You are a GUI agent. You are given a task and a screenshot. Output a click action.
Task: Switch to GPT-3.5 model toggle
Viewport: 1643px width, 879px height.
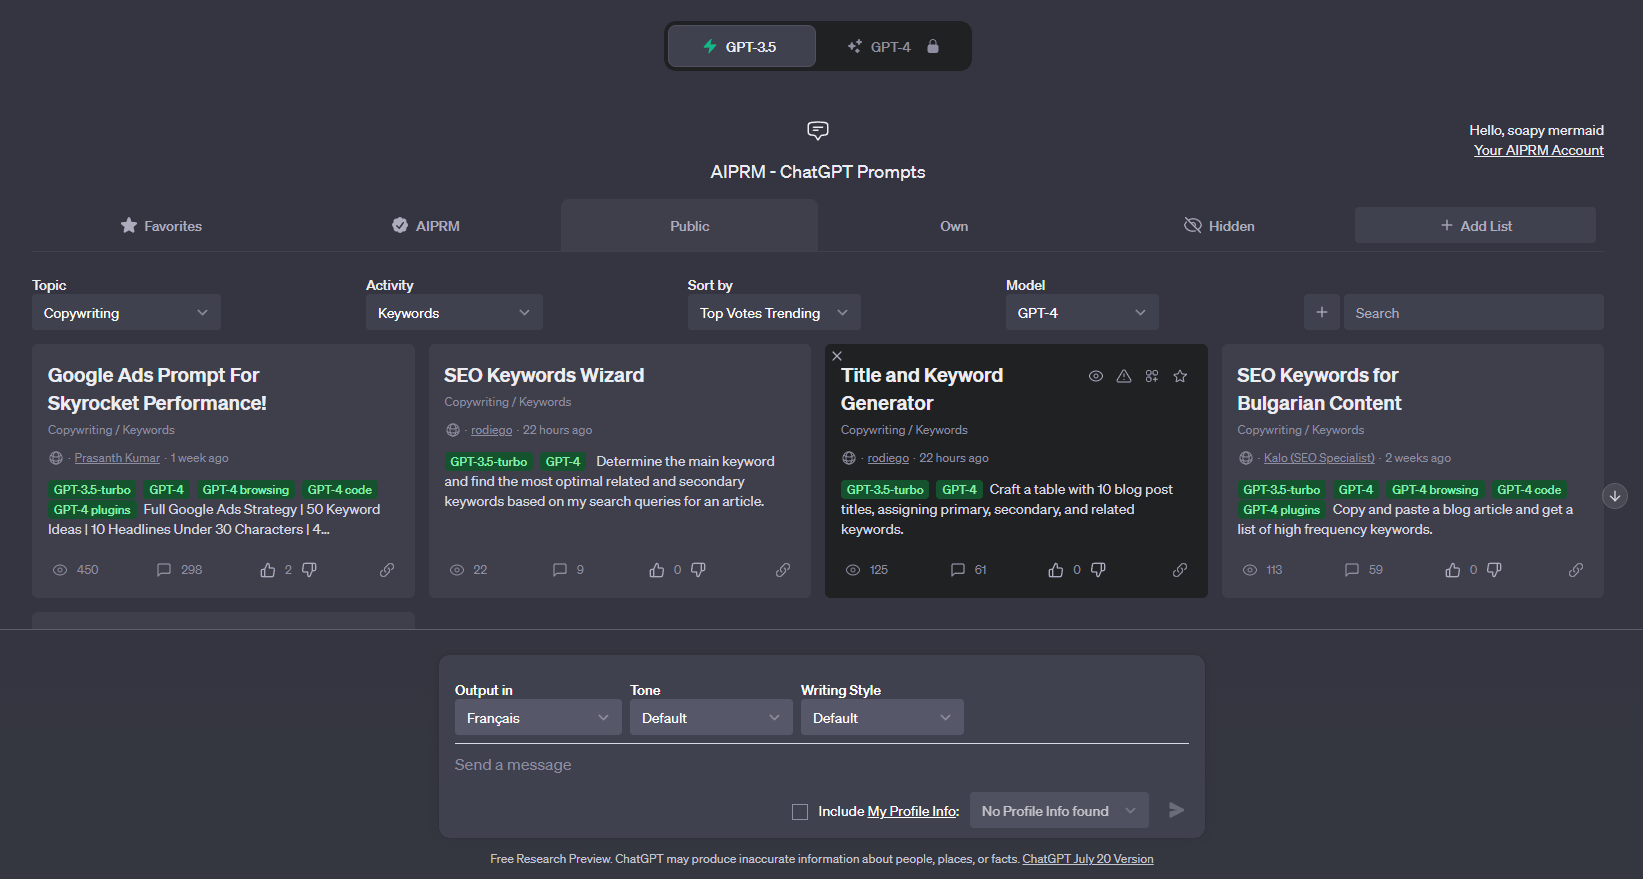pos(741,46)
